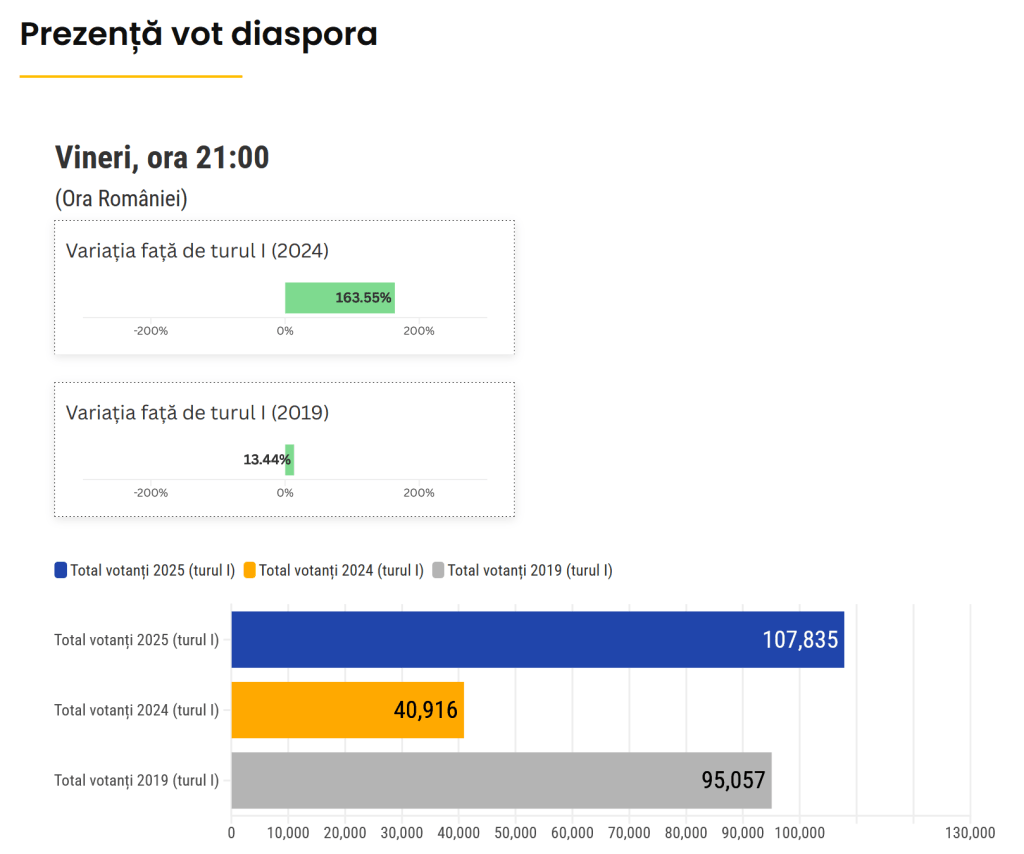Hide the 2024 series via its legend text

click(341, 570)
